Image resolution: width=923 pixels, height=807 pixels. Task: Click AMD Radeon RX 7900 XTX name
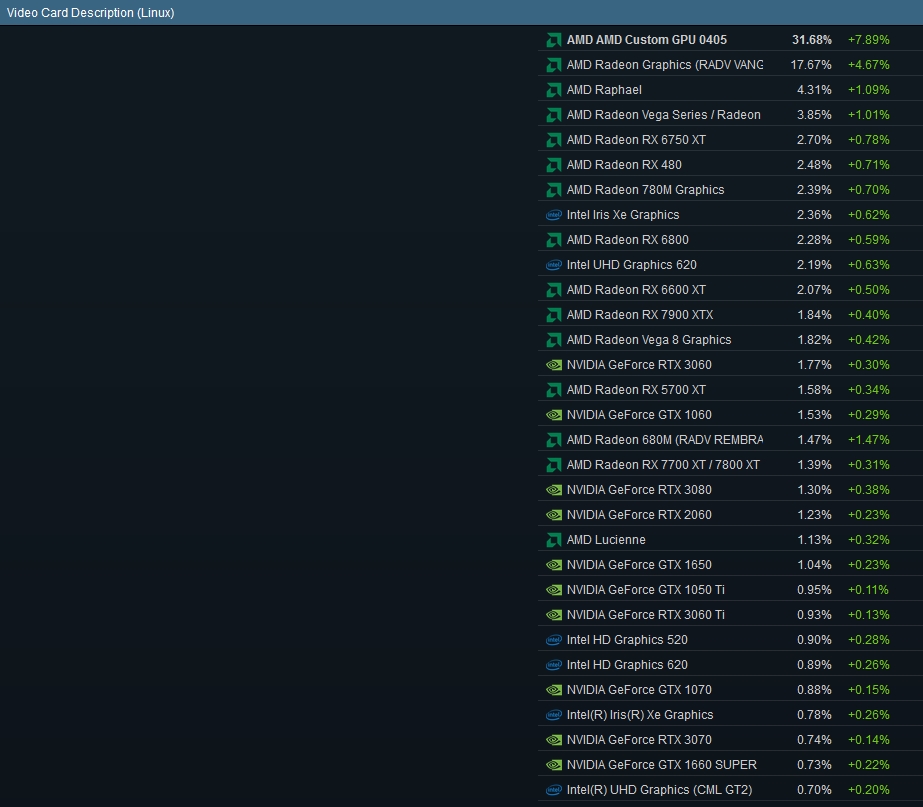tap(640, 315)
